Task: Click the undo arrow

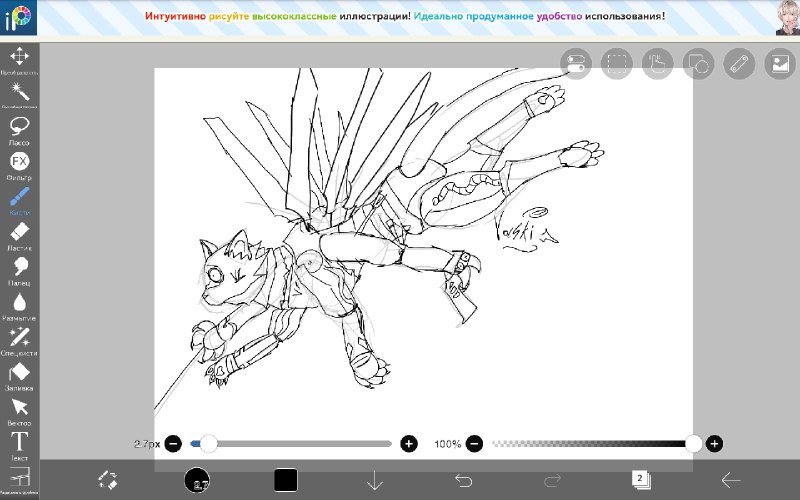Action: (463, 480)
